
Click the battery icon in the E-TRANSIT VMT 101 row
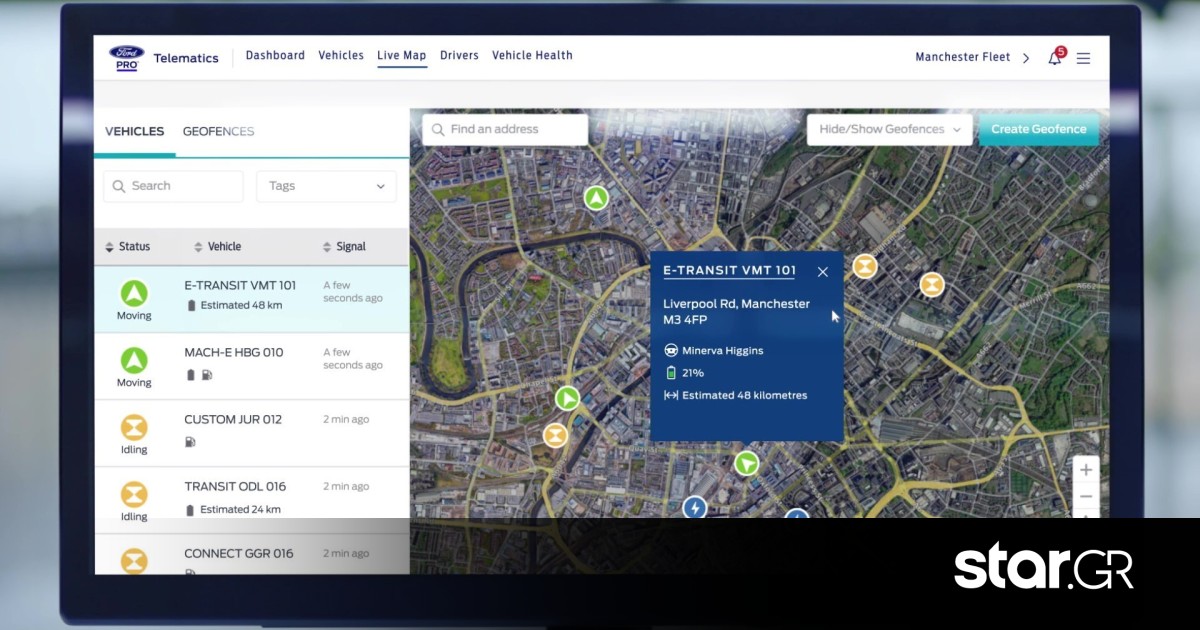(x=191, y=306)
